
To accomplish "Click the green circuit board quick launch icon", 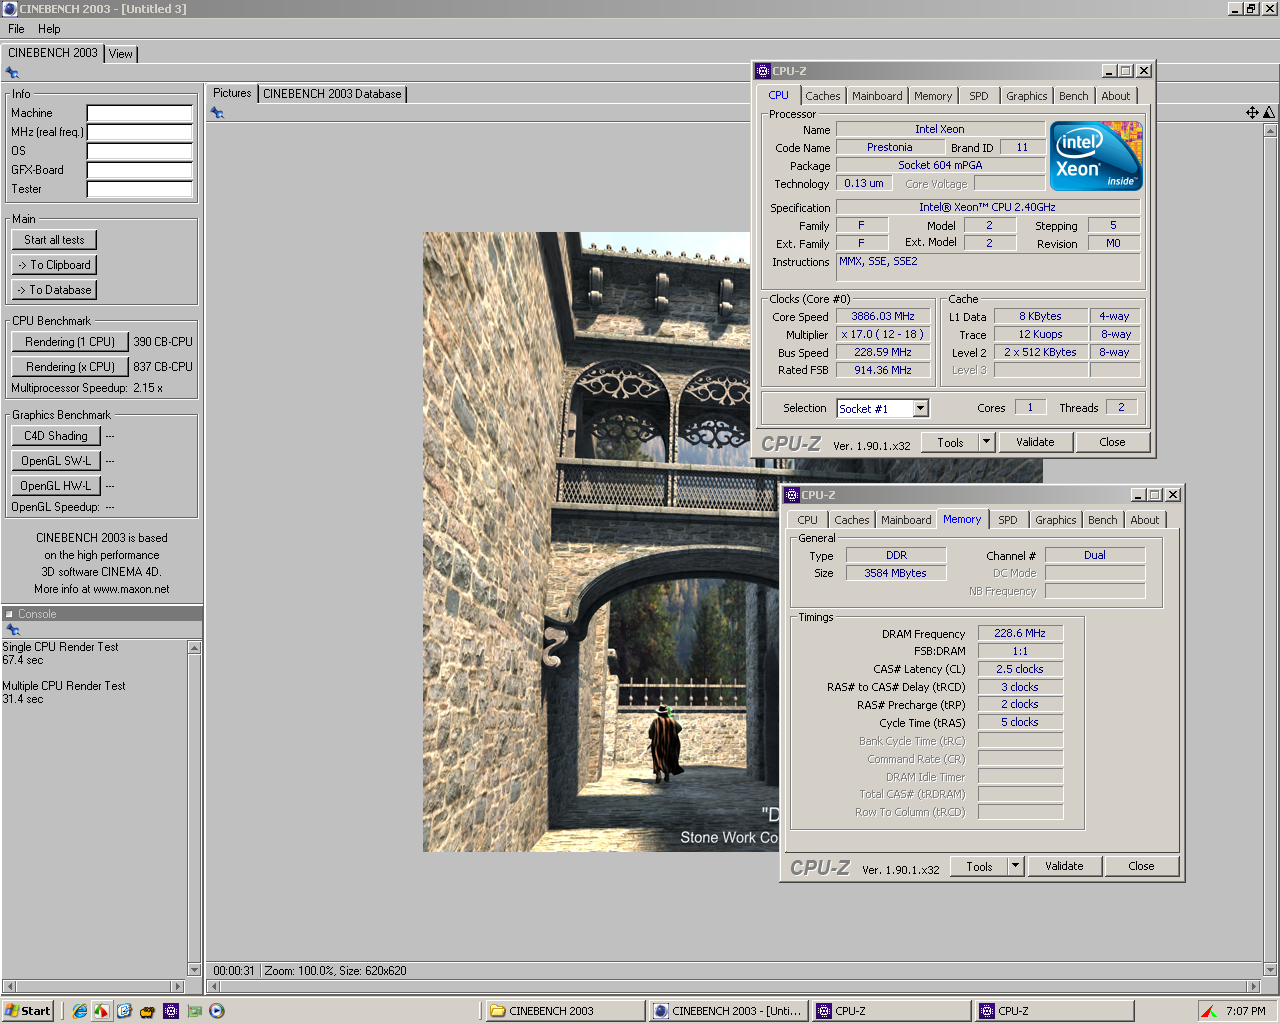I will click(x=194, y=1011).
